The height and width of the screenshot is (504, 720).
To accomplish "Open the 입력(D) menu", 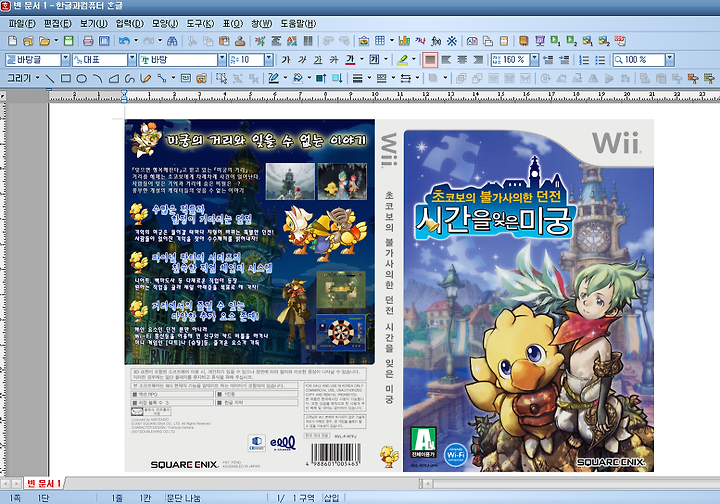I will [129, 23].
